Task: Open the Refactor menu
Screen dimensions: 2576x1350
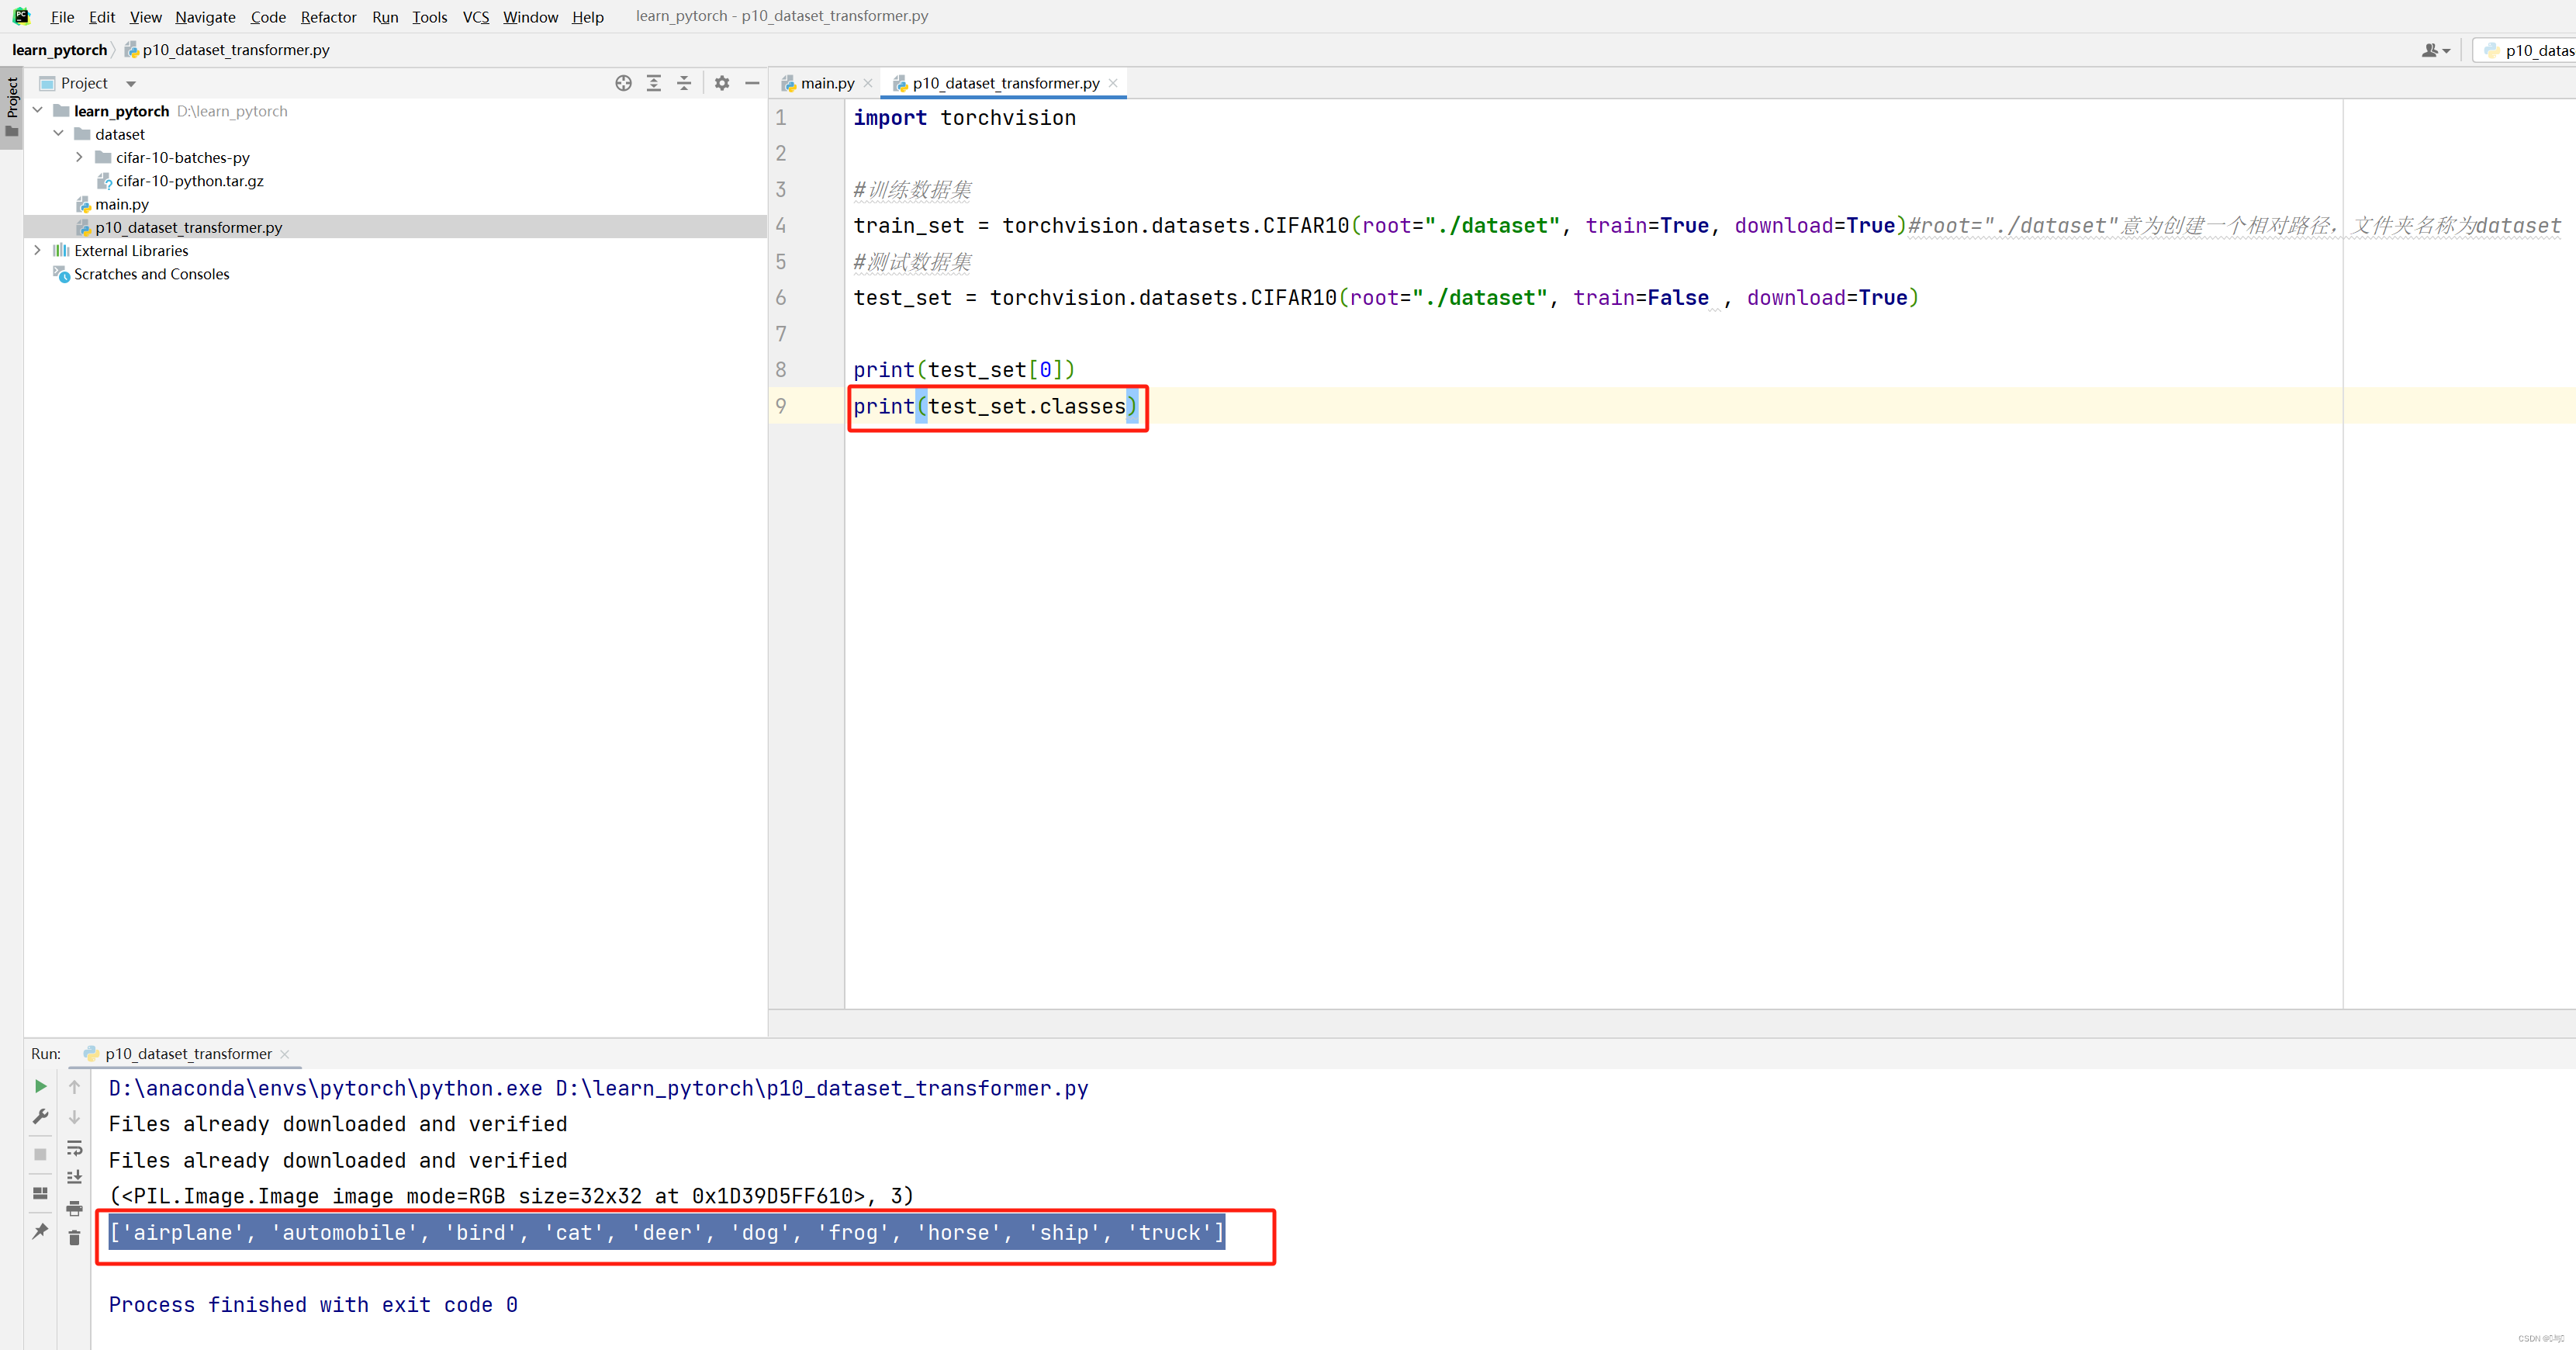Action: point(328,17)
